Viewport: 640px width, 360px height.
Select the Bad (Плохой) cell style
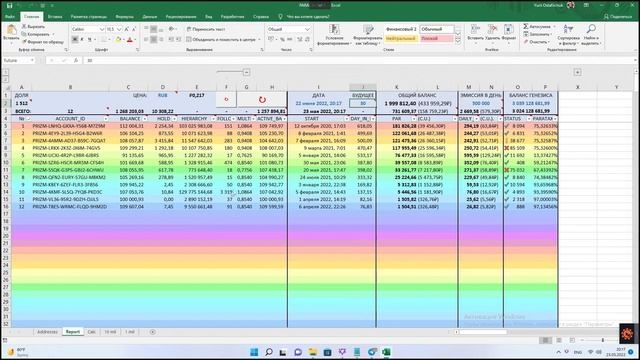436,38
